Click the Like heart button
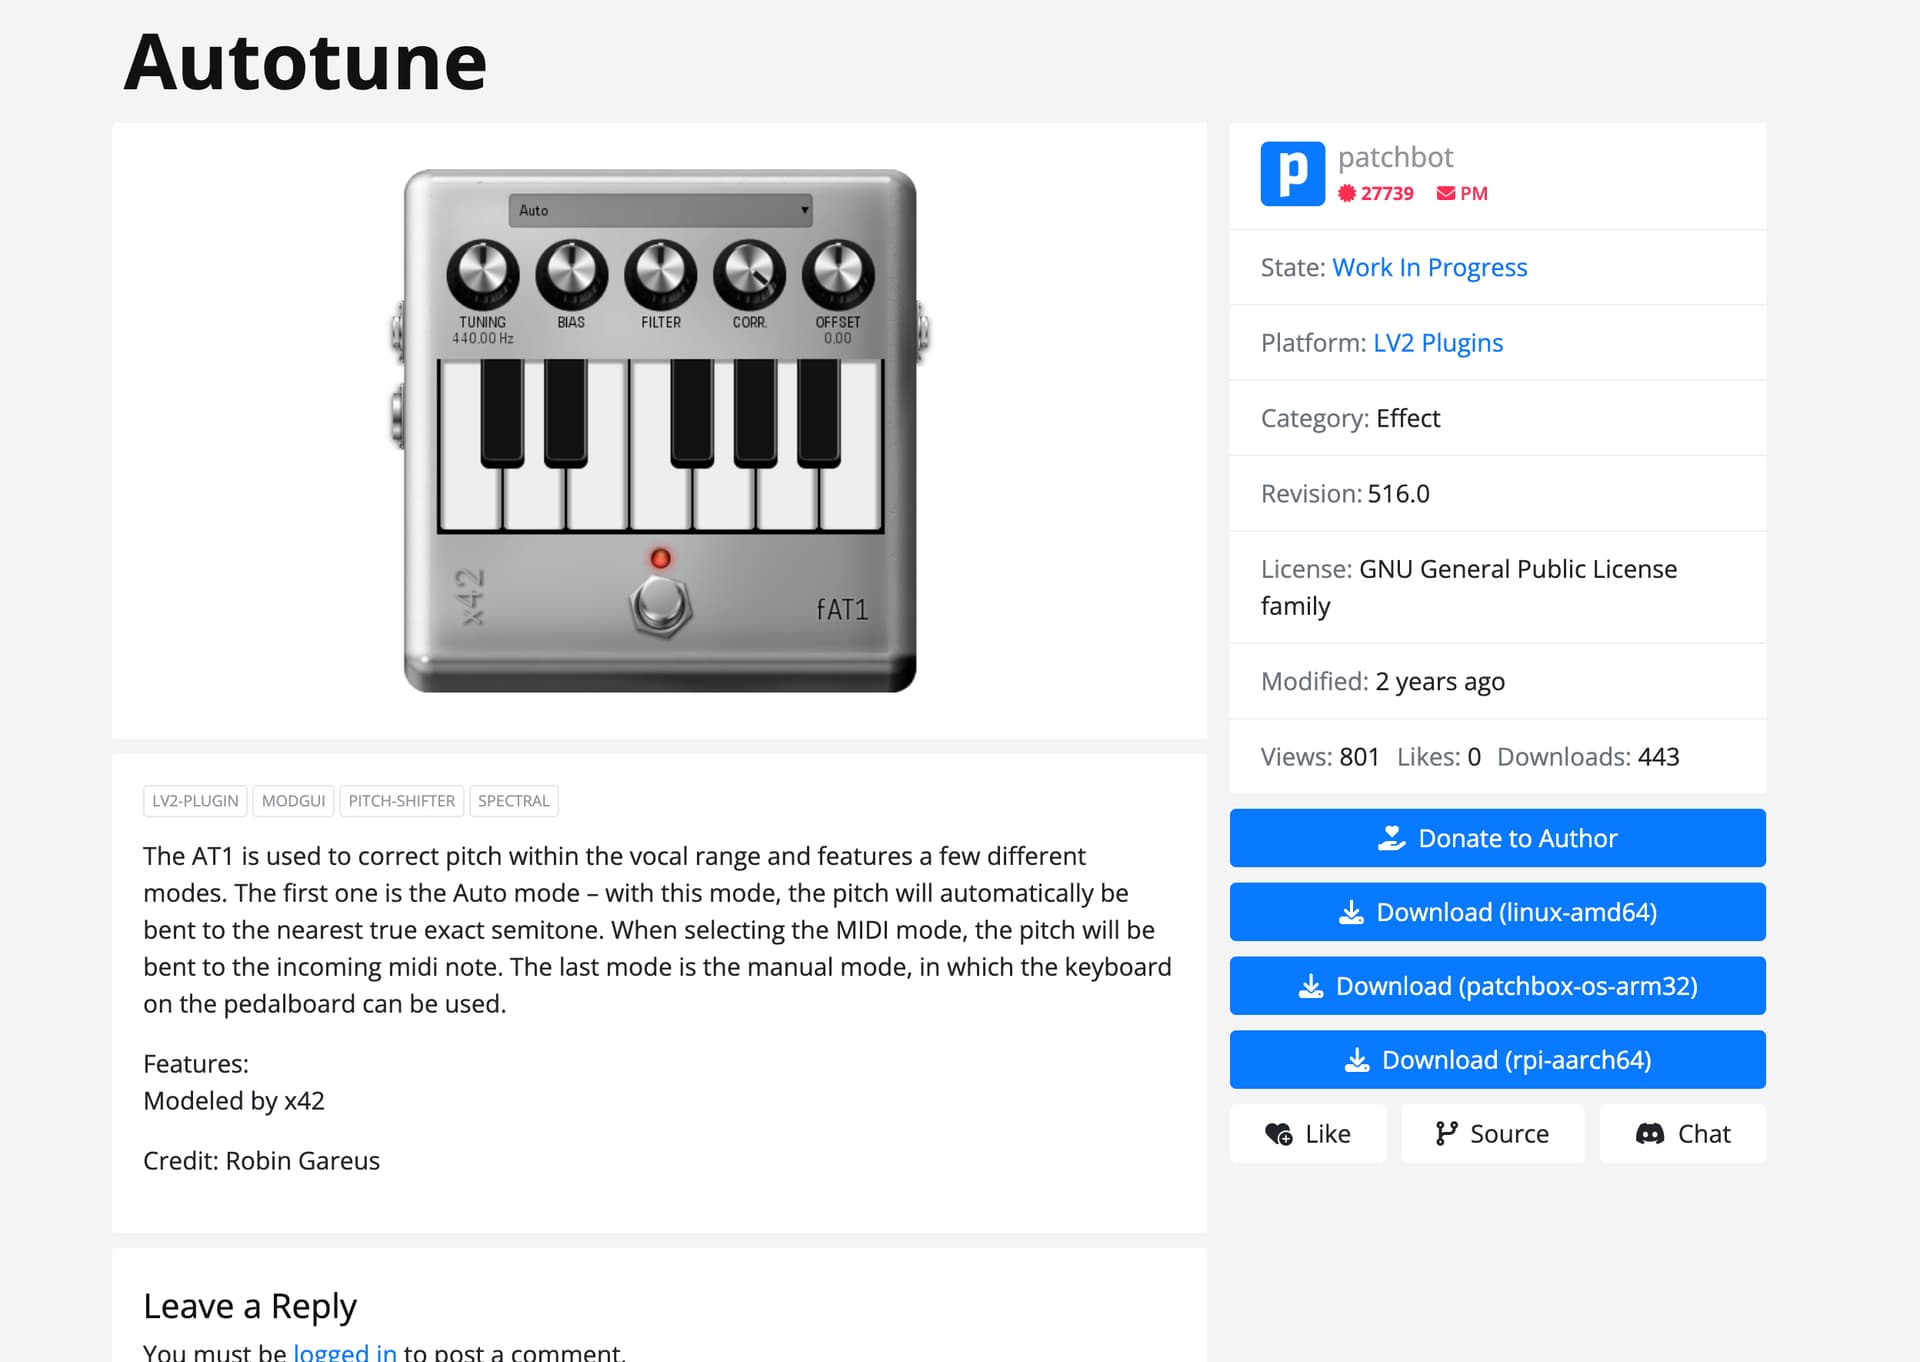This screenshot has width=1920, height=1362. pyautogui.click(x=1307, y=1133)
